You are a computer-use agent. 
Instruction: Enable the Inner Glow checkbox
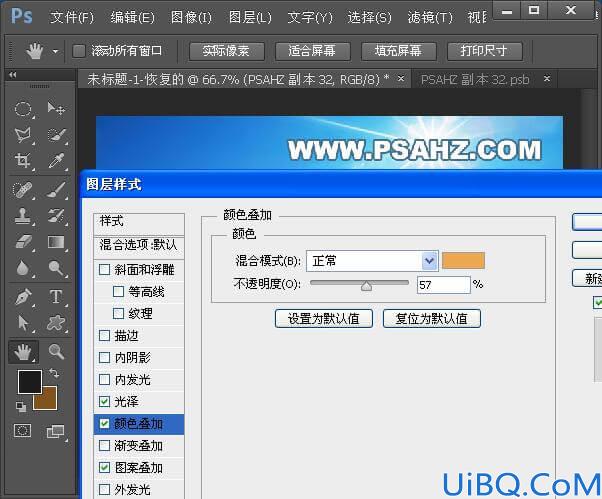[104, 380]
